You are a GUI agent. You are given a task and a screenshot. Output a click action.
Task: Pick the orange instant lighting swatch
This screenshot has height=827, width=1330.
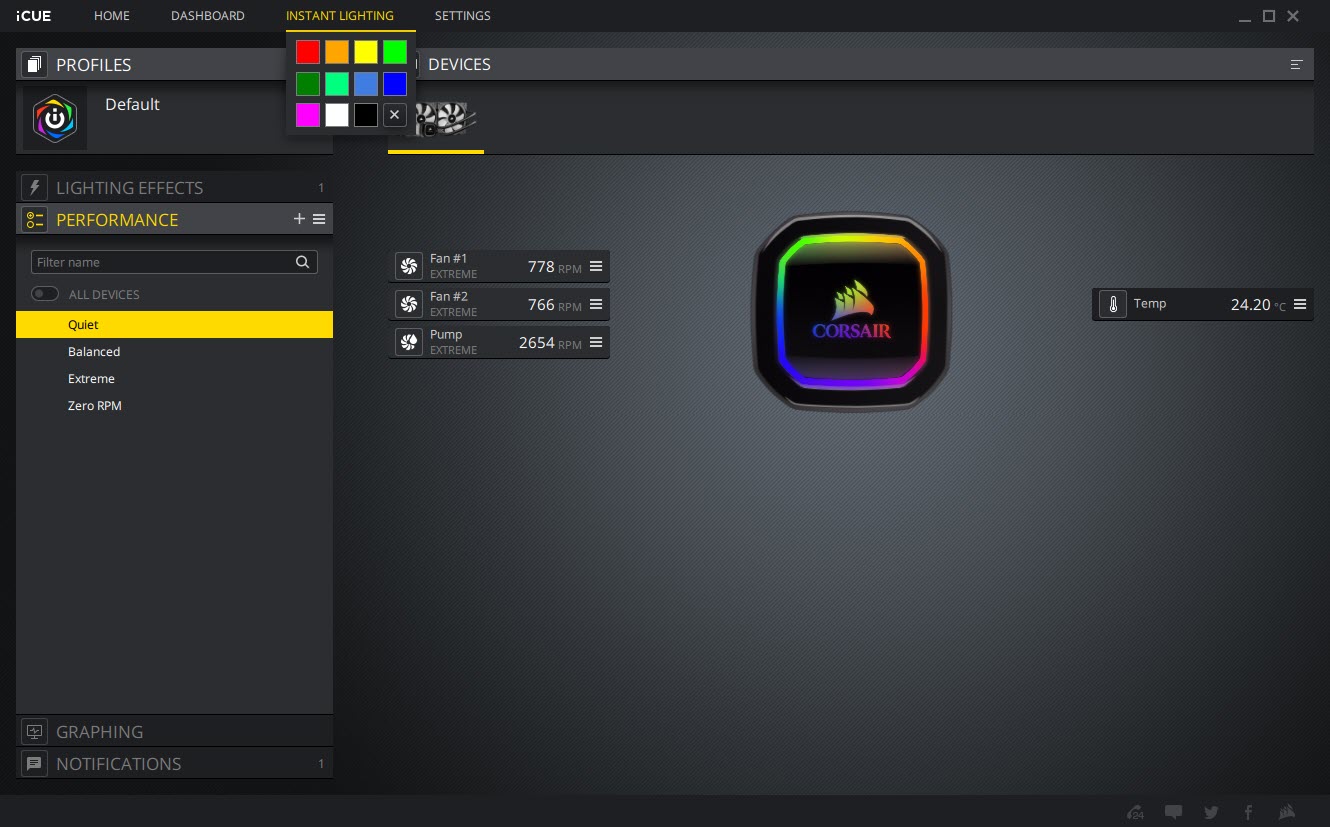point(337,52)
